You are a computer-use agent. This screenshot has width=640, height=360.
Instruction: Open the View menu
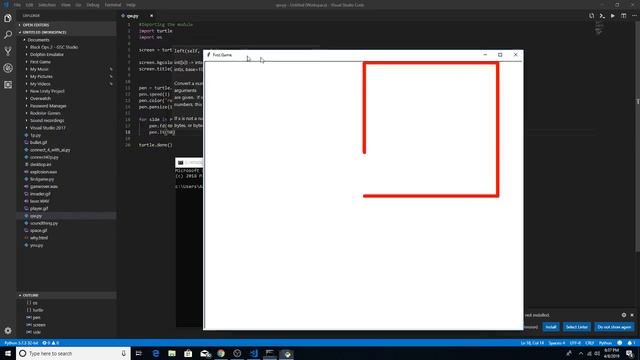coord(66,5)
